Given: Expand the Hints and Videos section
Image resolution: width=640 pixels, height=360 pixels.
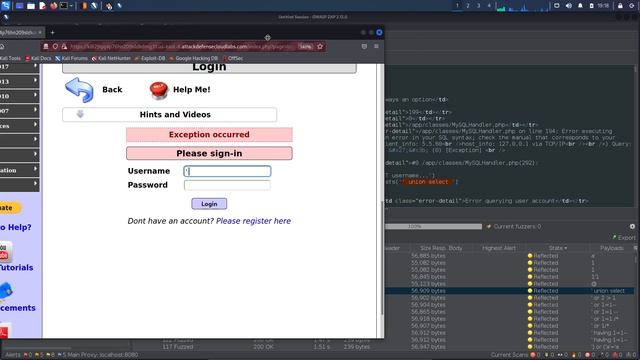Looking at the screenshot, I should tap(169, 115).
